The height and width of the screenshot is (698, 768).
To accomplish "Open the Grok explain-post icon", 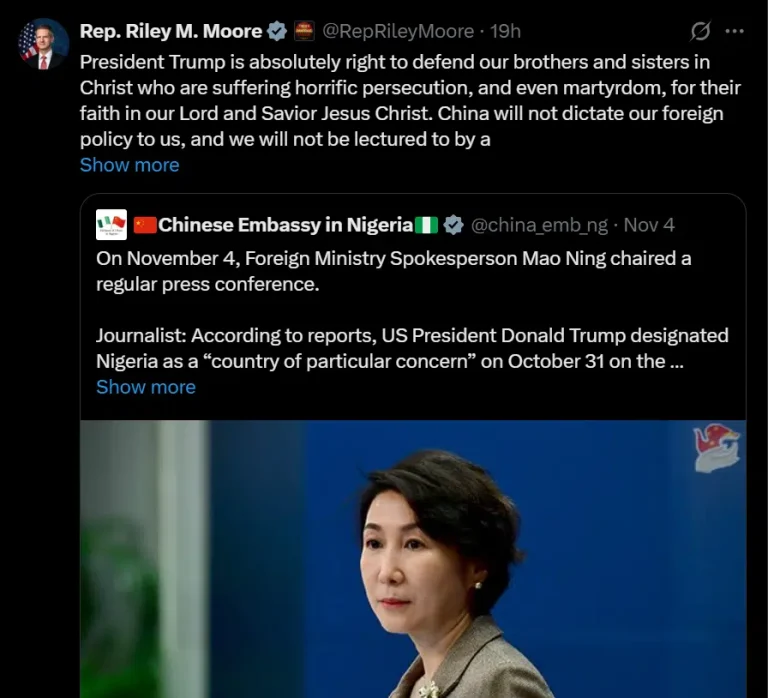I will click(700, 31).
